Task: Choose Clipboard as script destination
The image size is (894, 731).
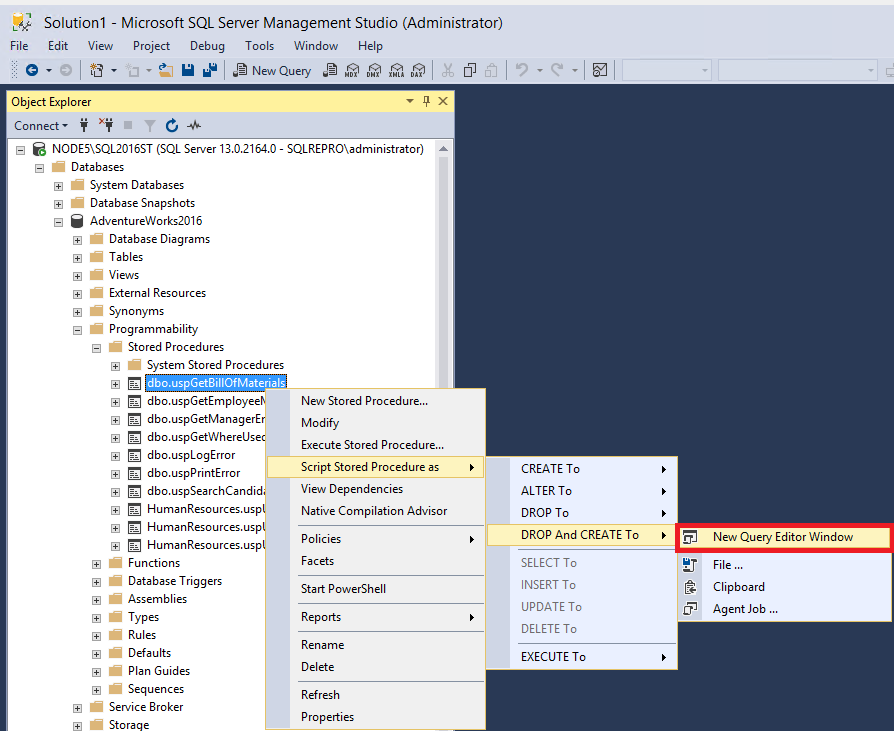Action: [x=784, y=587]
